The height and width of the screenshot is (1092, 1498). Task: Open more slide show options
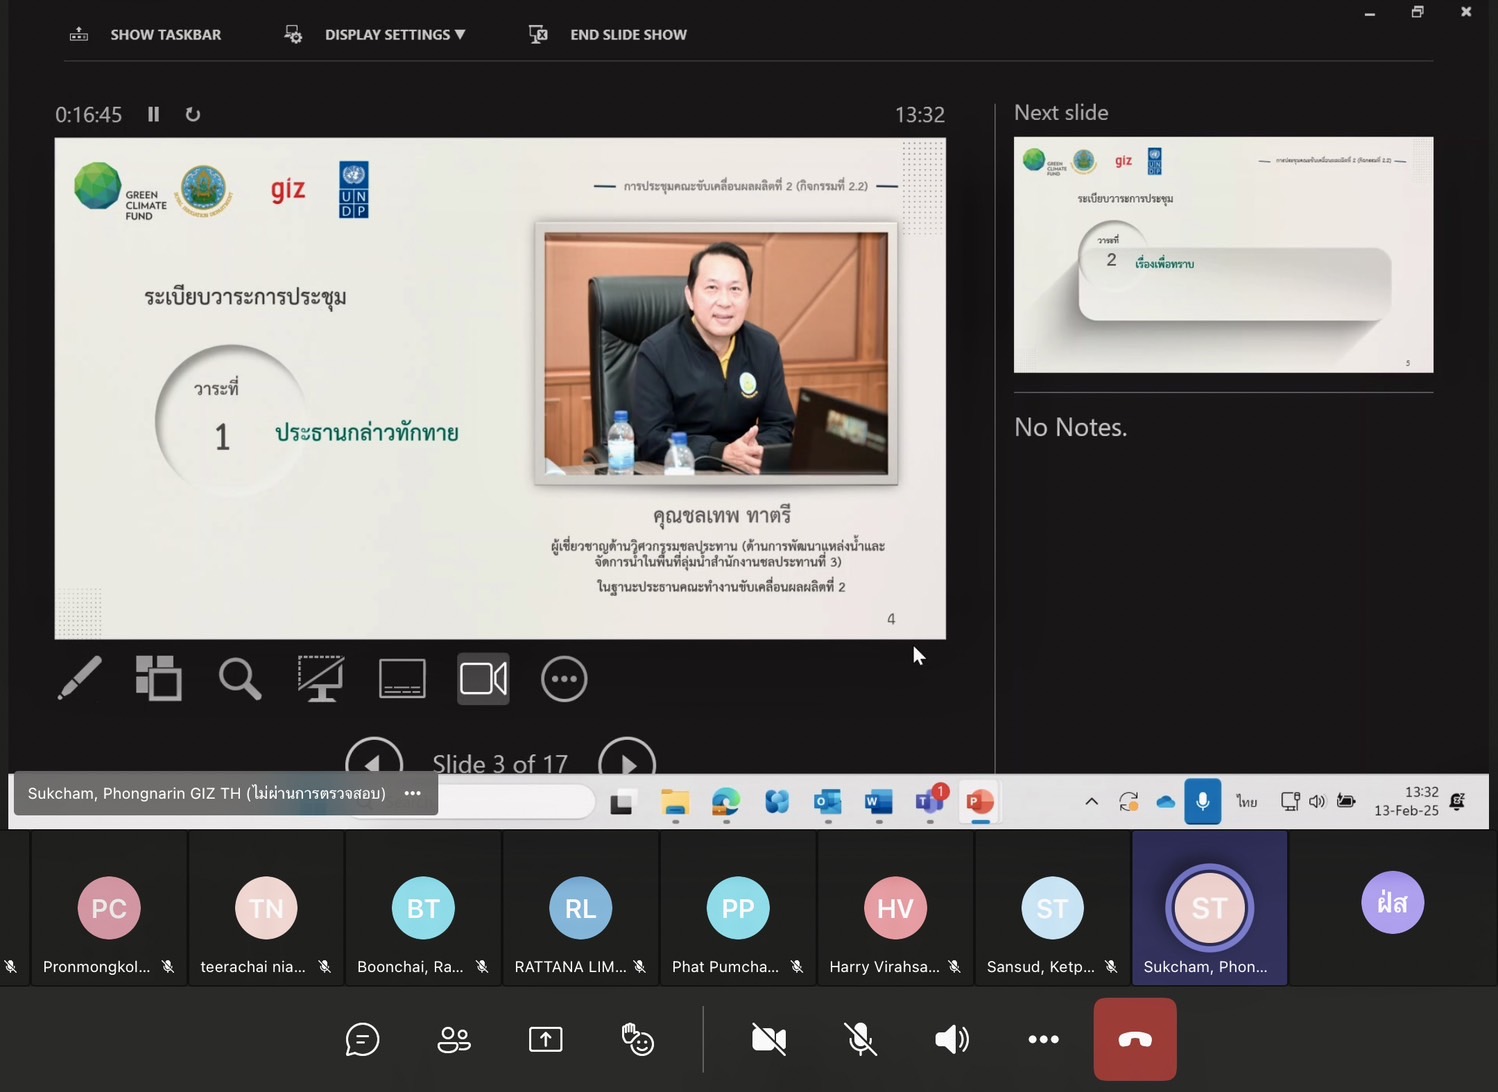564,678
